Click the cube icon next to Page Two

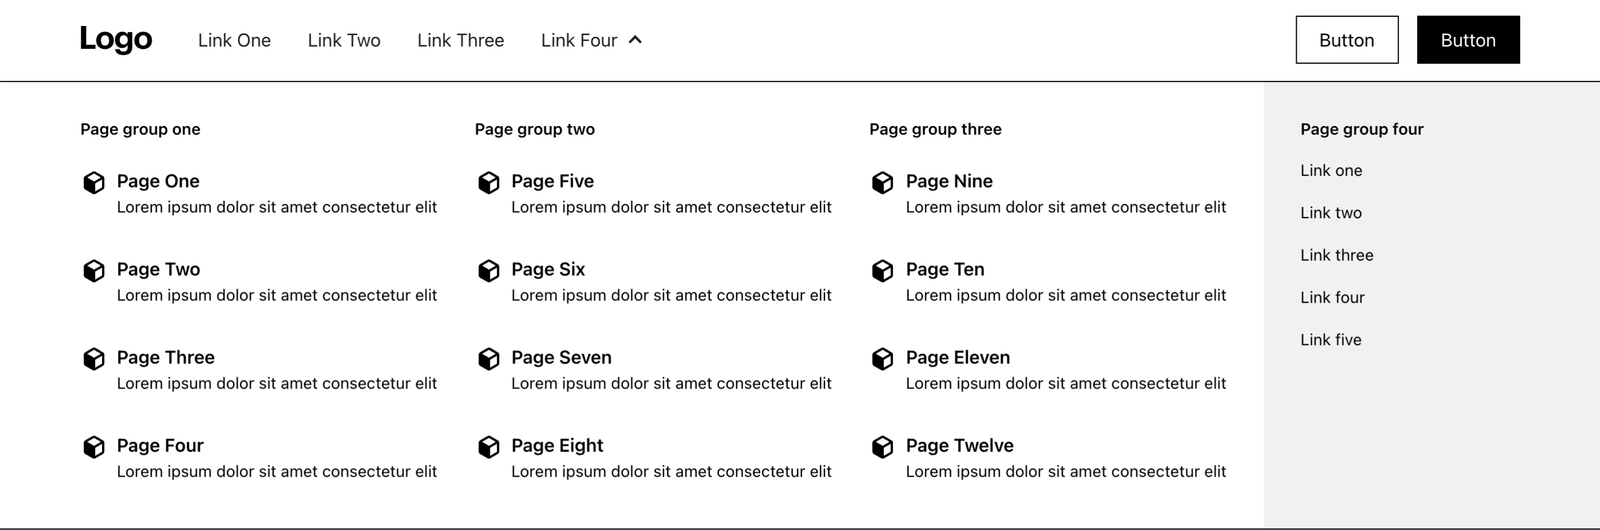coord(94,271)
